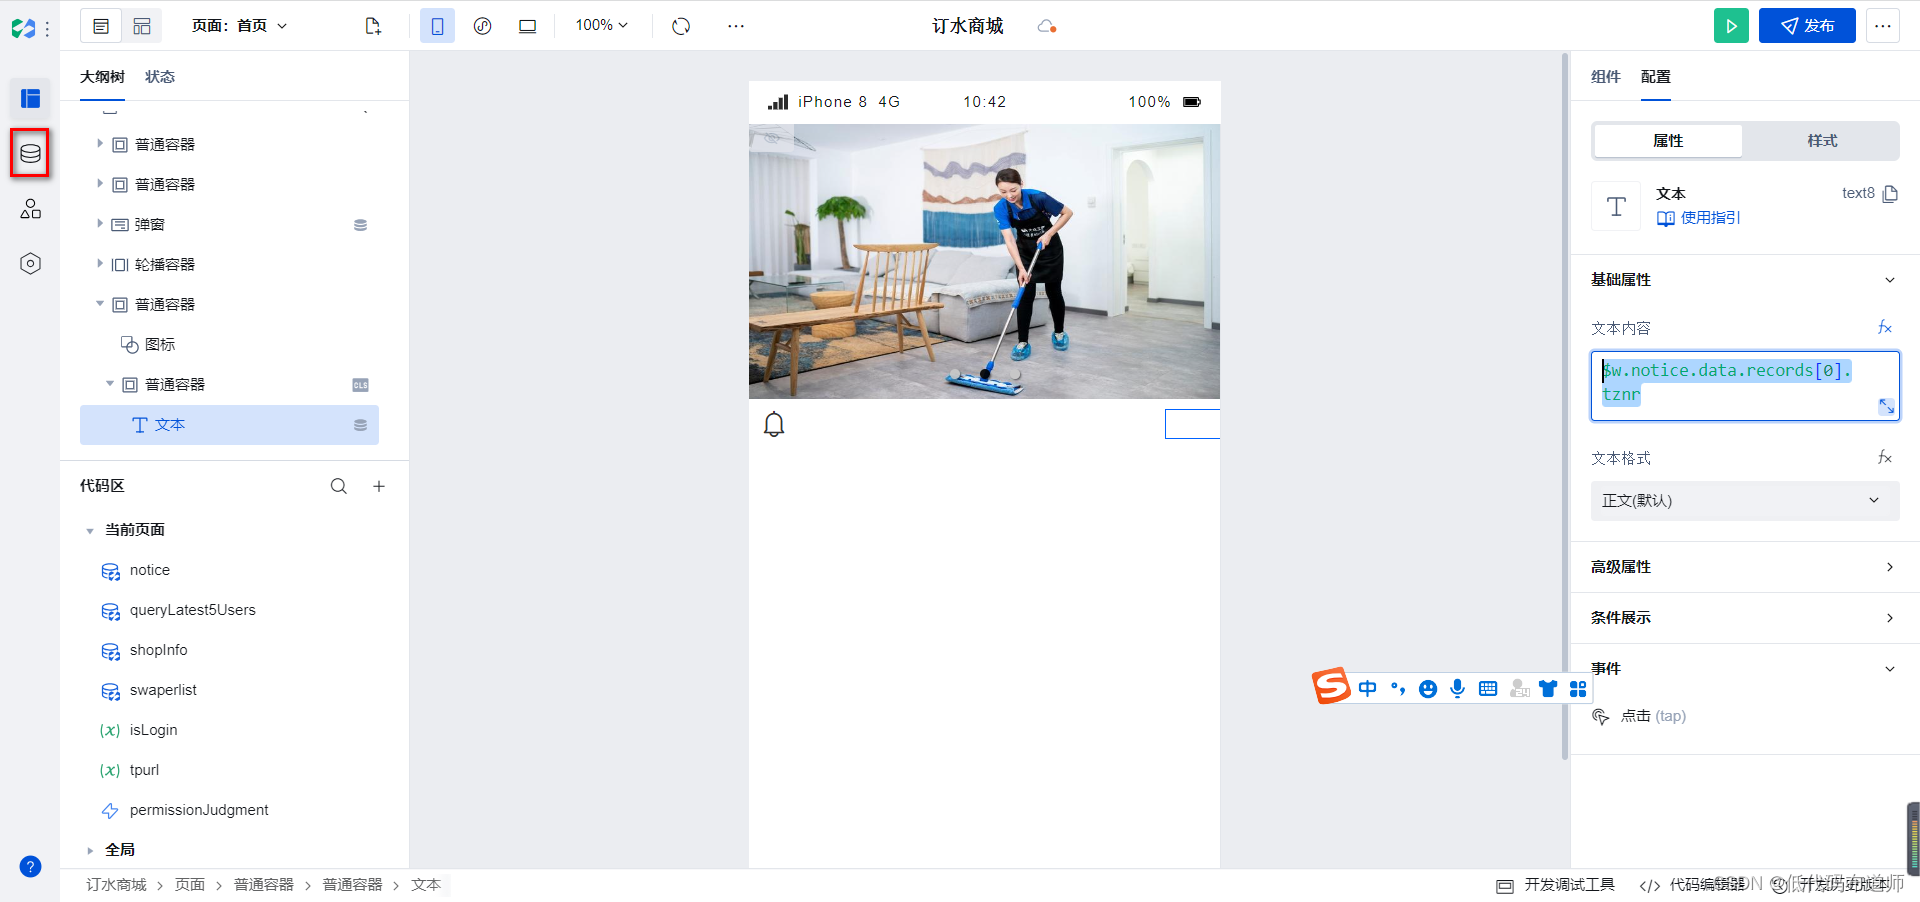Click data binding icon on 弹窗 row

pos(360,225)
